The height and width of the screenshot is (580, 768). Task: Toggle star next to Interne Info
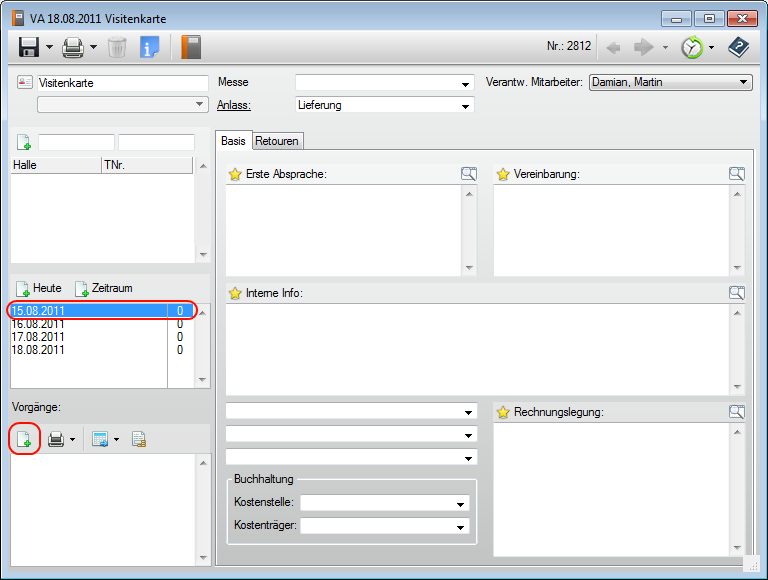coord(235,293)
